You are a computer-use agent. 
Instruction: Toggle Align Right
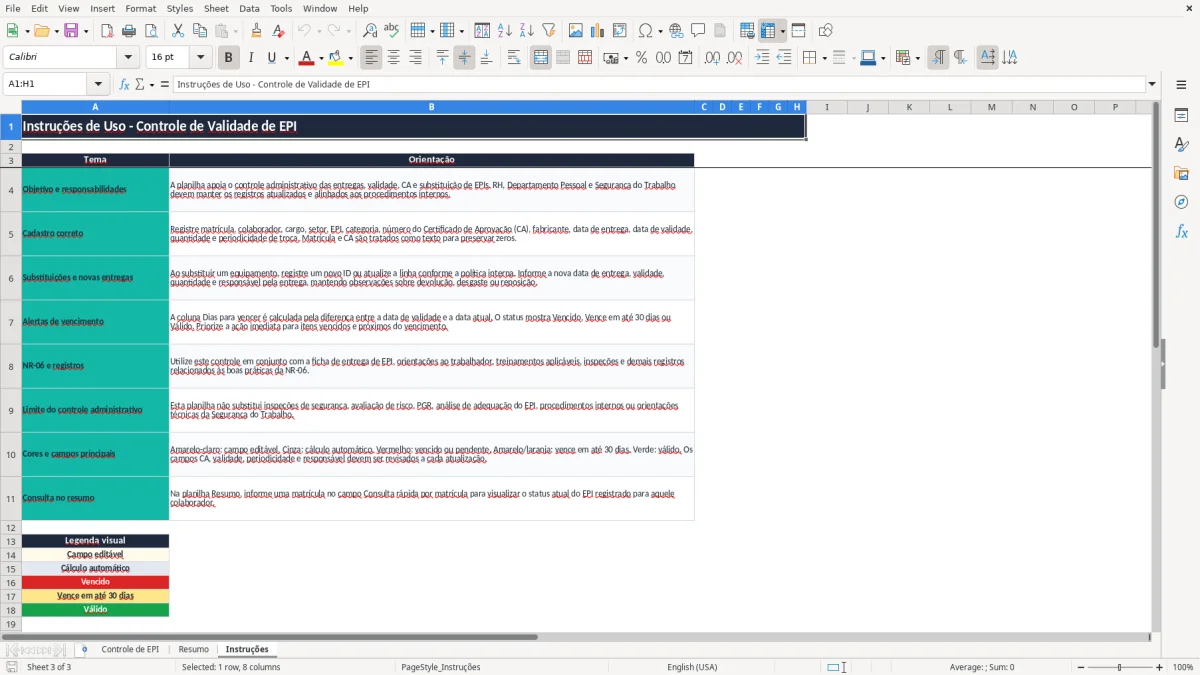tap(415, 58)
